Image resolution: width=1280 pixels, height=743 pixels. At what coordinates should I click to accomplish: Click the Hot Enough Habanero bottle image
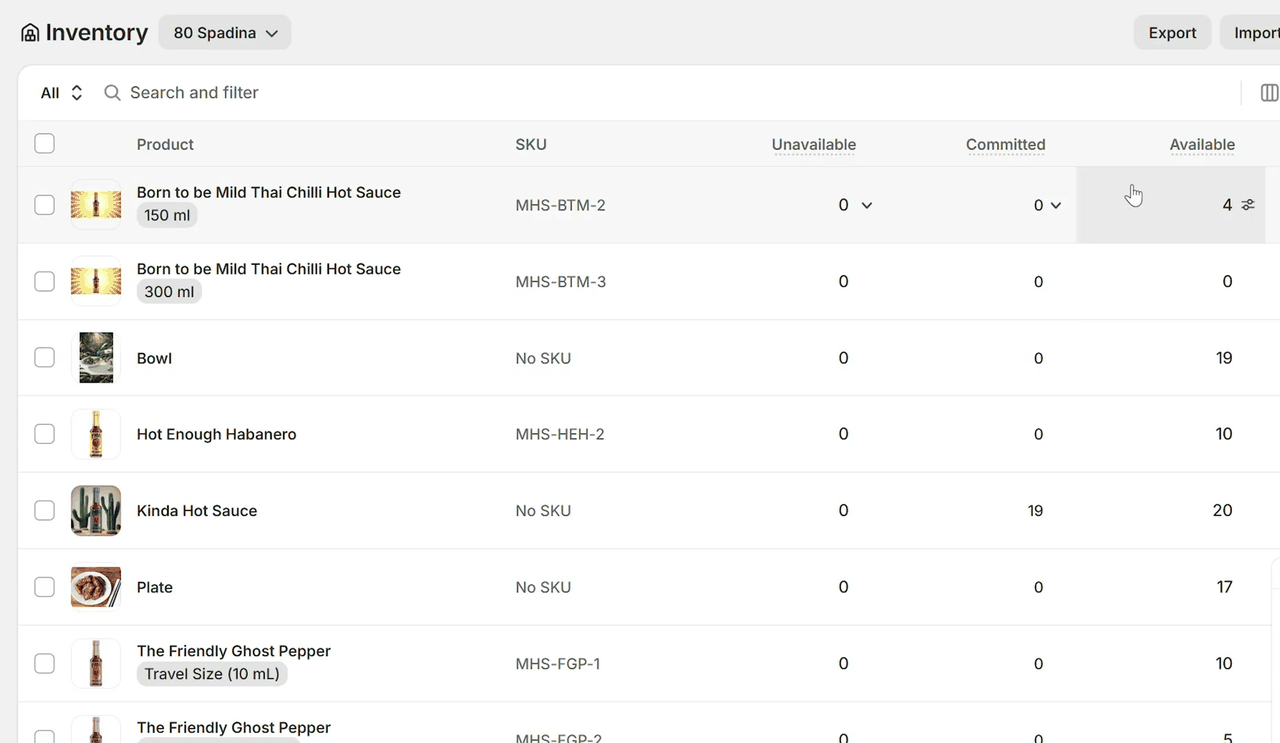pyautogui.click(x=96, y=434)
